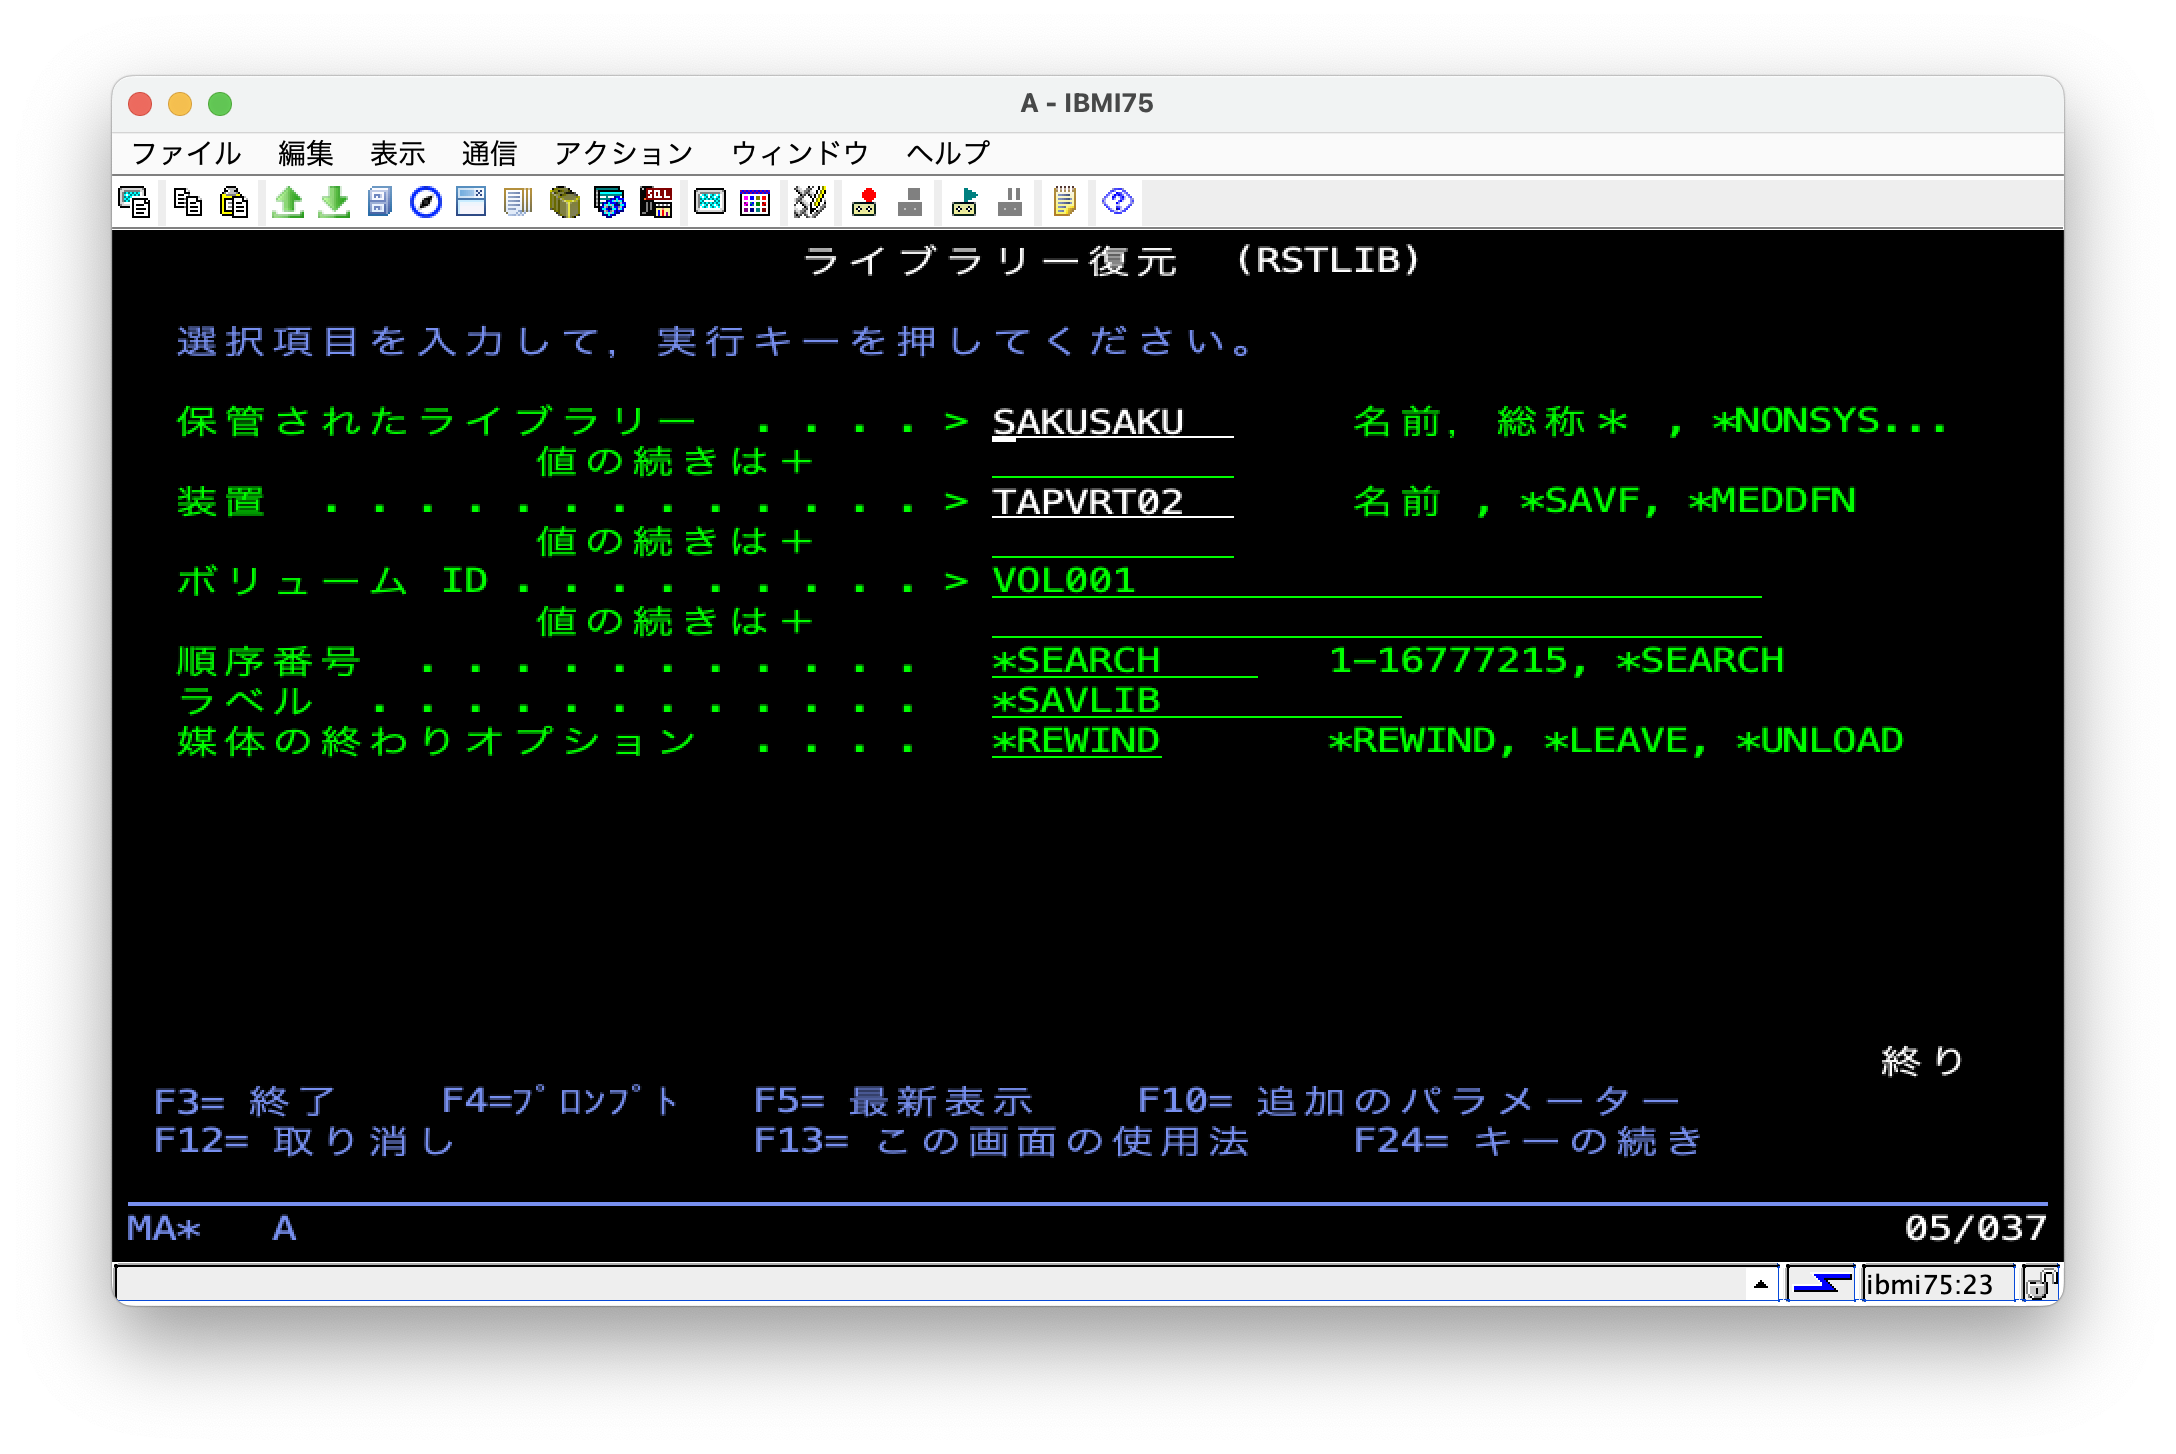Start recording a macro with the red-dot icon
This screenshot has height=1454, width=2176.
[x=865, y=202]
